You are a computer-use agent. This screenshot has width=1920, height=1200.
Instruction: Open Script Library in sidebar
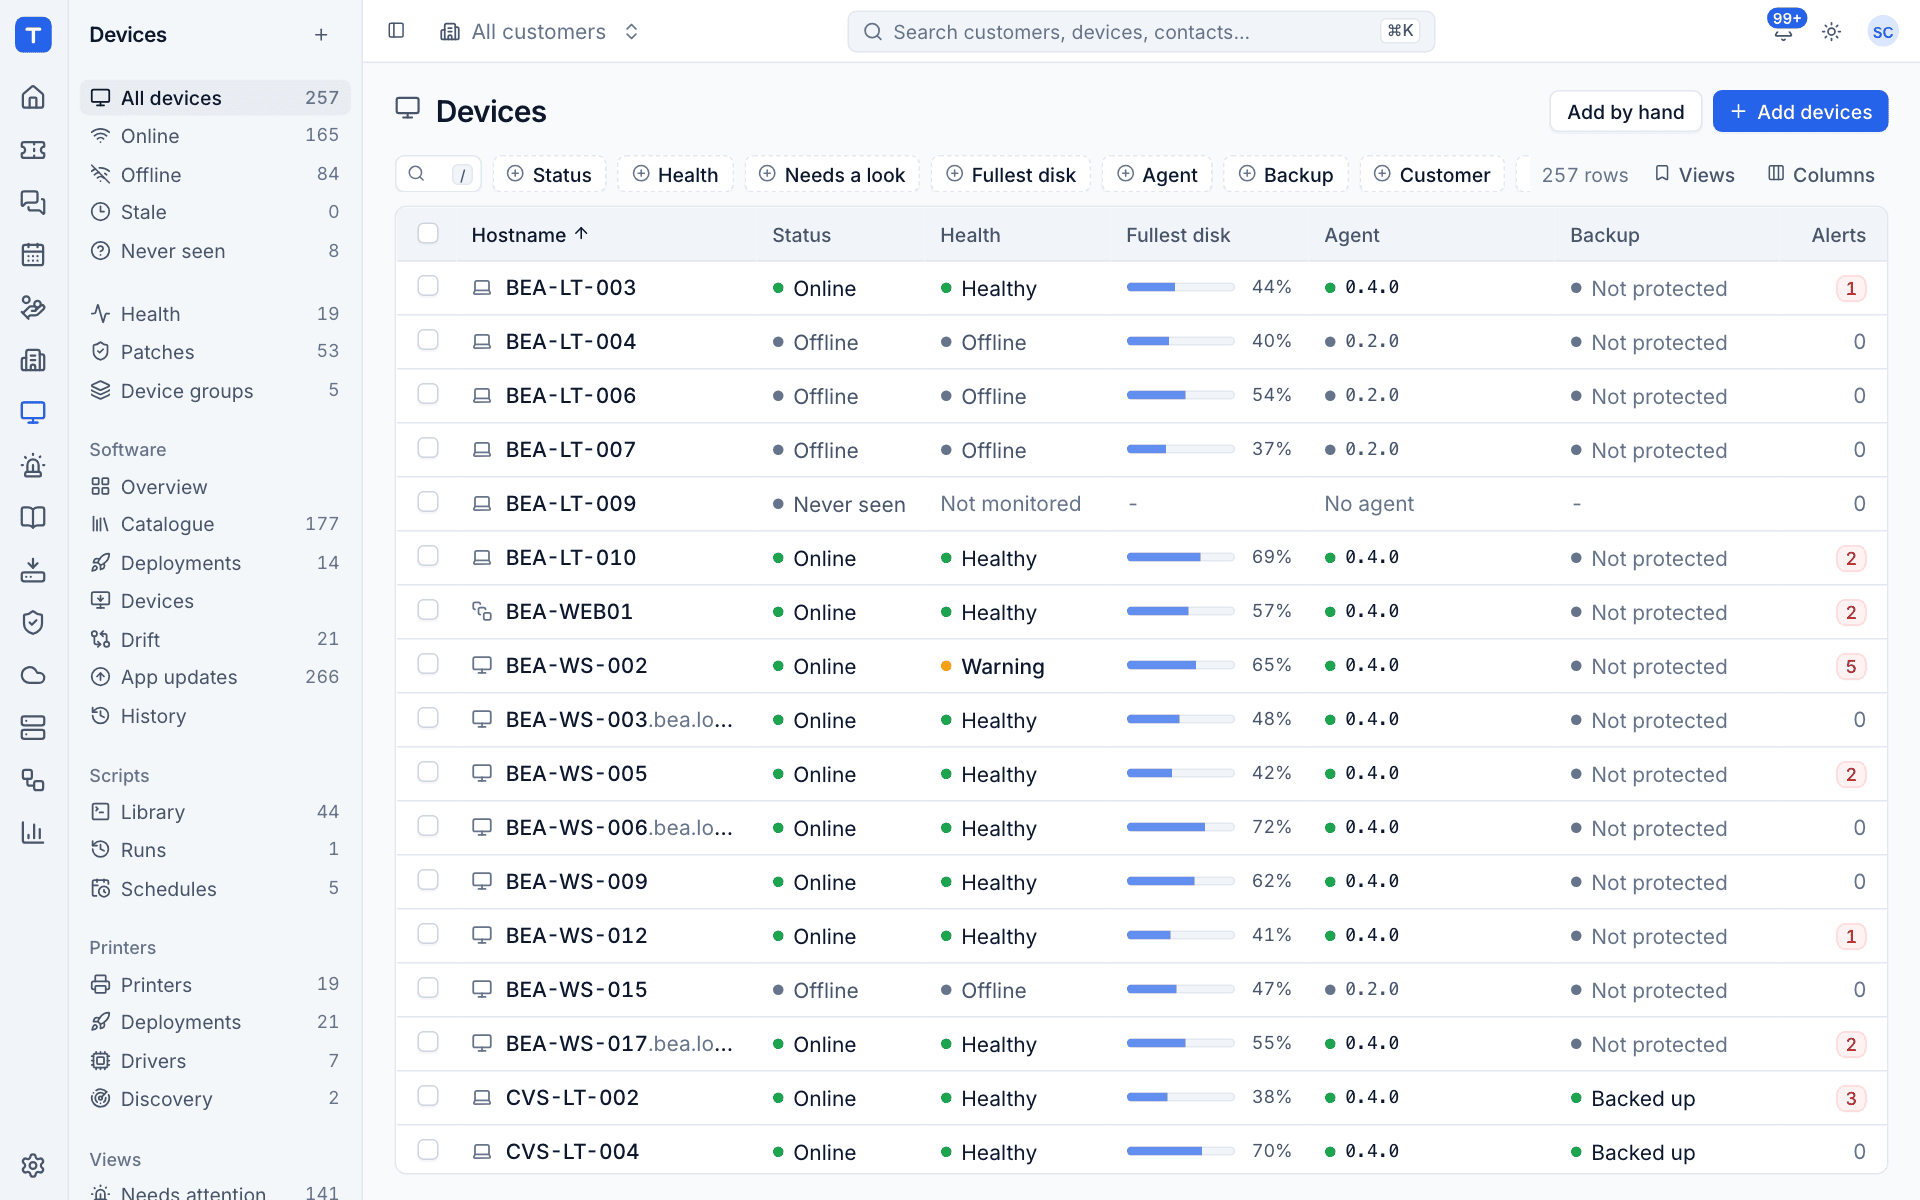pyautogui.click(x=215, y=811)
